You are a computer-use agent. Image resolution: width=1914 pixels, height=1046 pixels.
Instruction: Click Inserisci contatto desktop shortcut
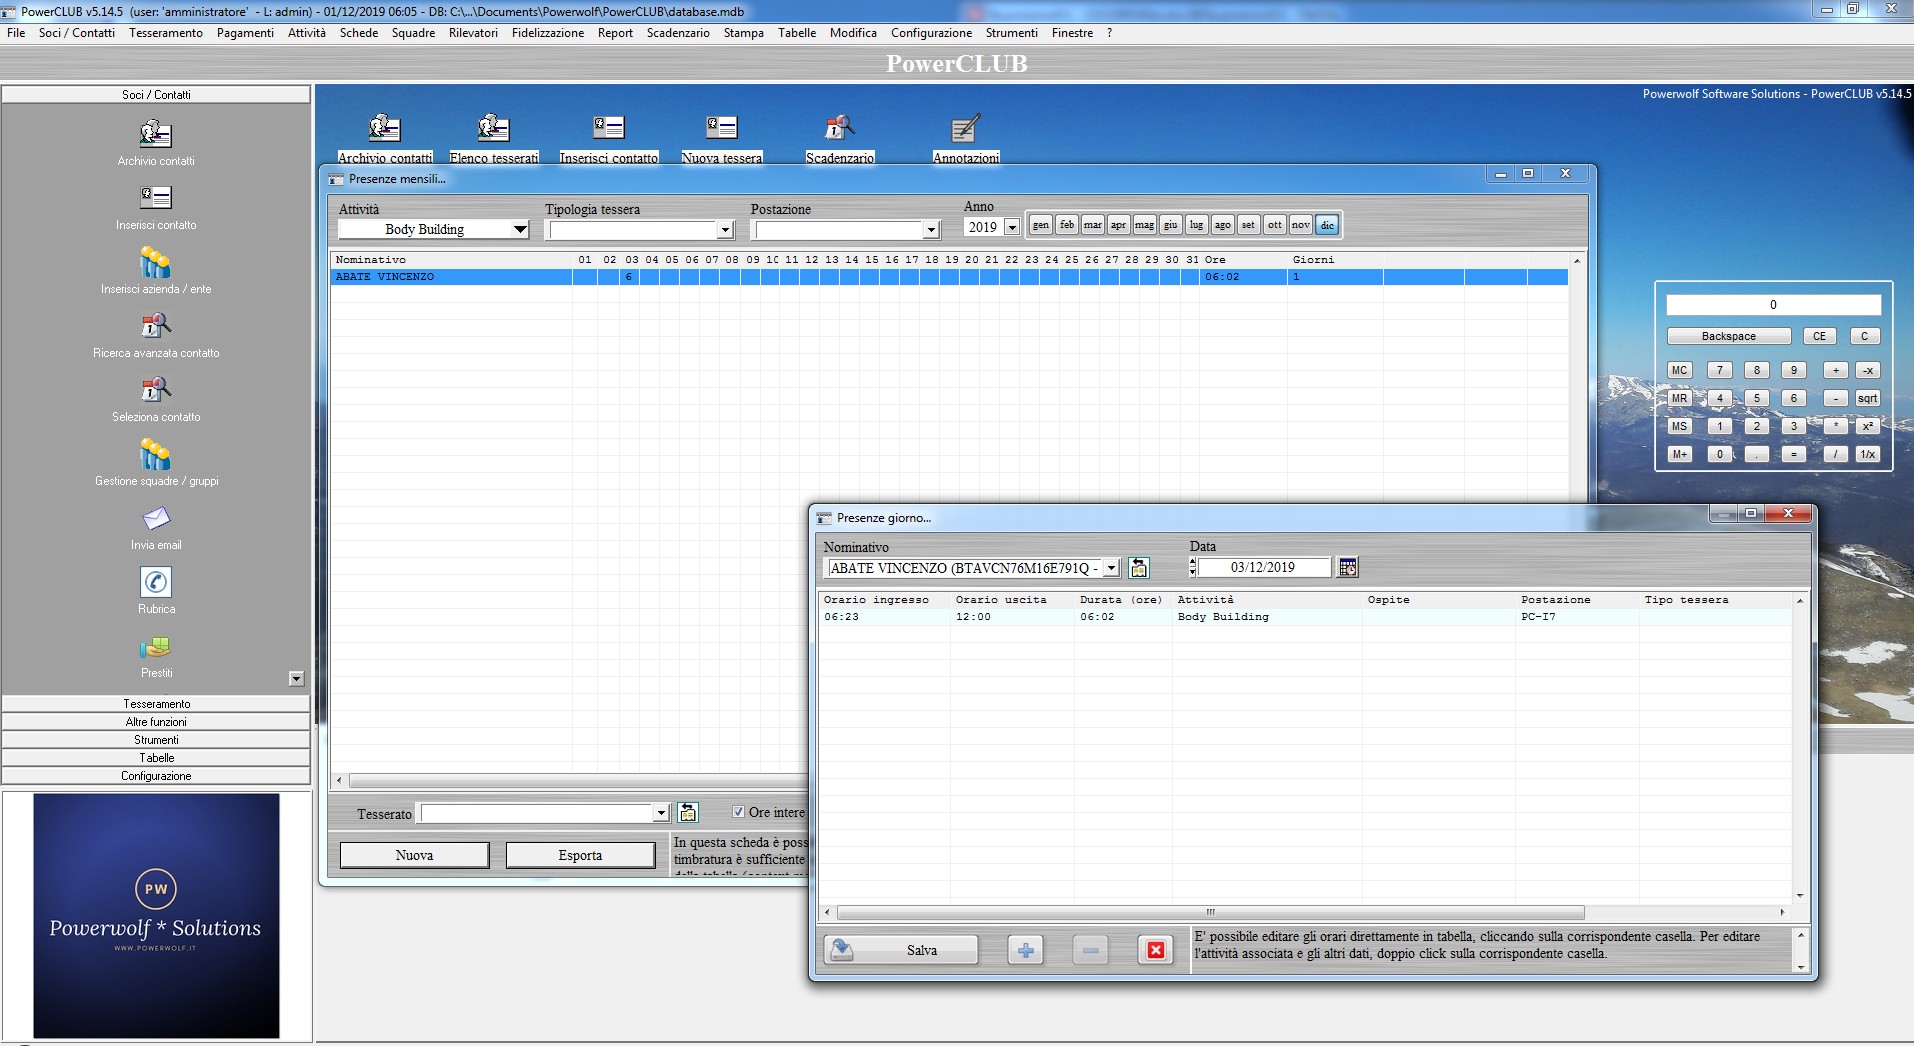(609, 138)
